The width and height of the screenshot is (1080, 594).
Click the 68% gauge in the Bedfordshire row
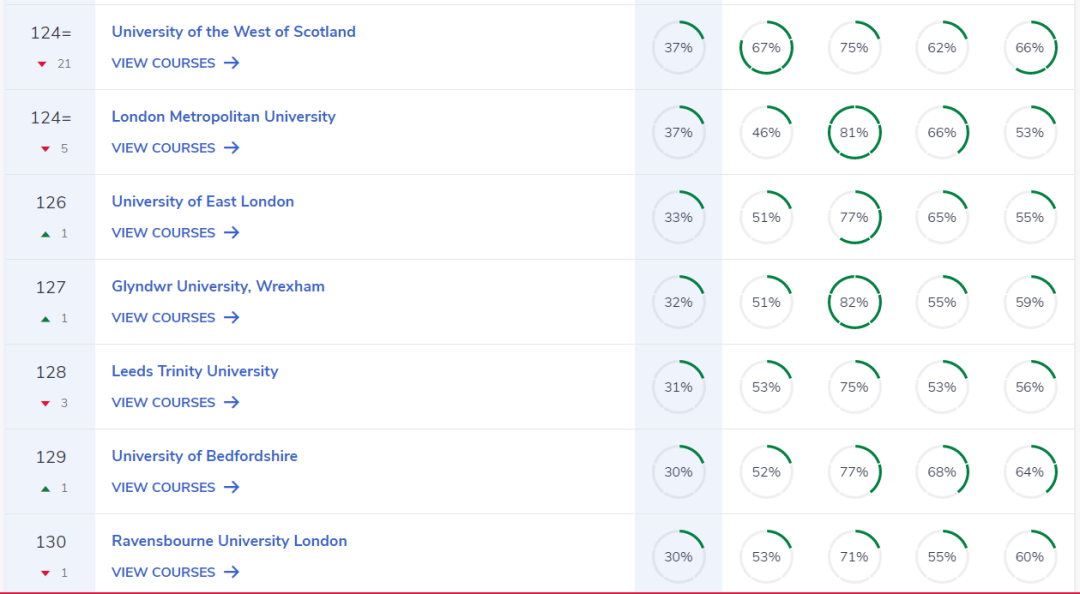tap(942, 472)
